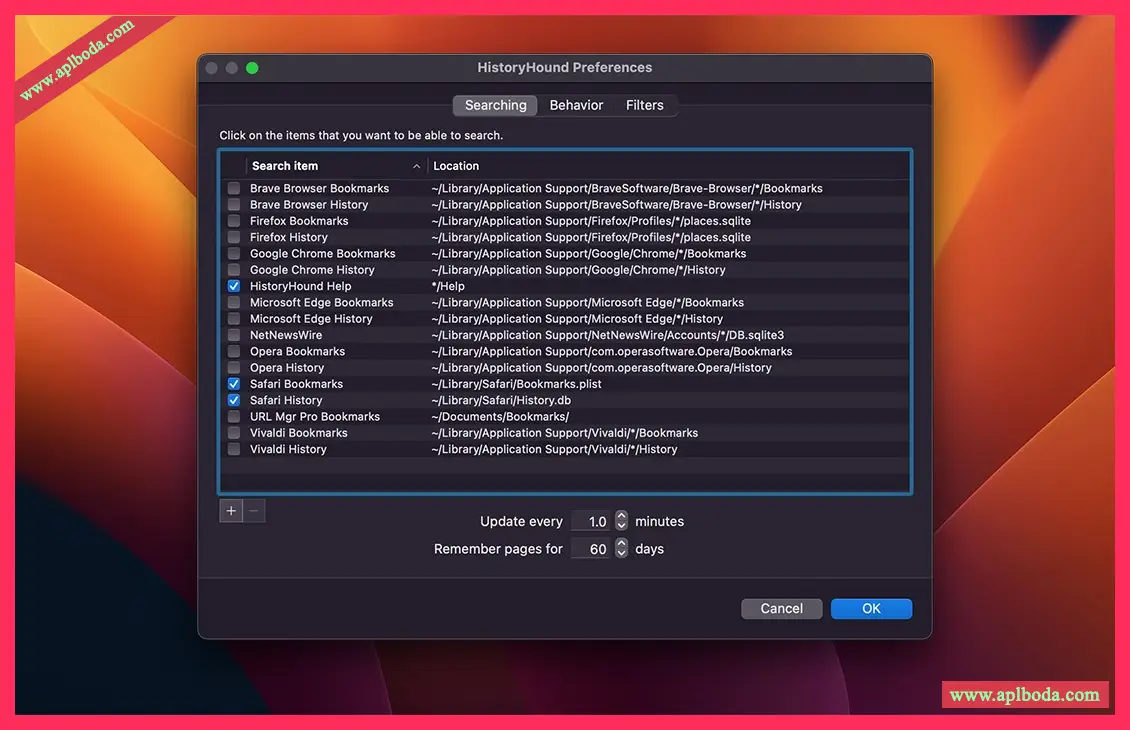
Task: Select the Firefox History row name
Action: 288,237
